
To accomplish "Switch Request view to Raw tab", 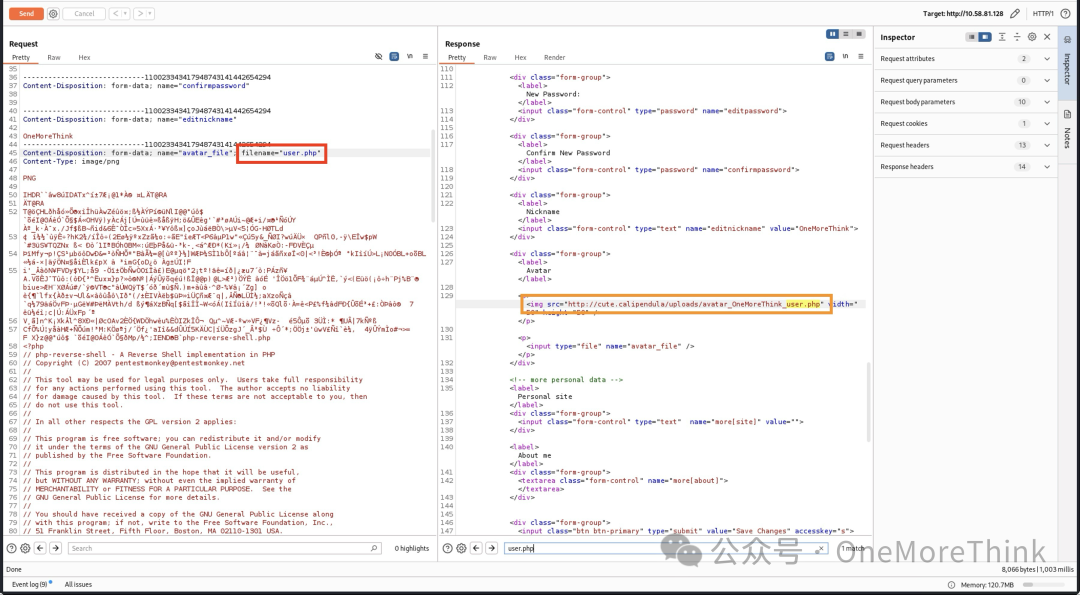I will pos(54,58).
